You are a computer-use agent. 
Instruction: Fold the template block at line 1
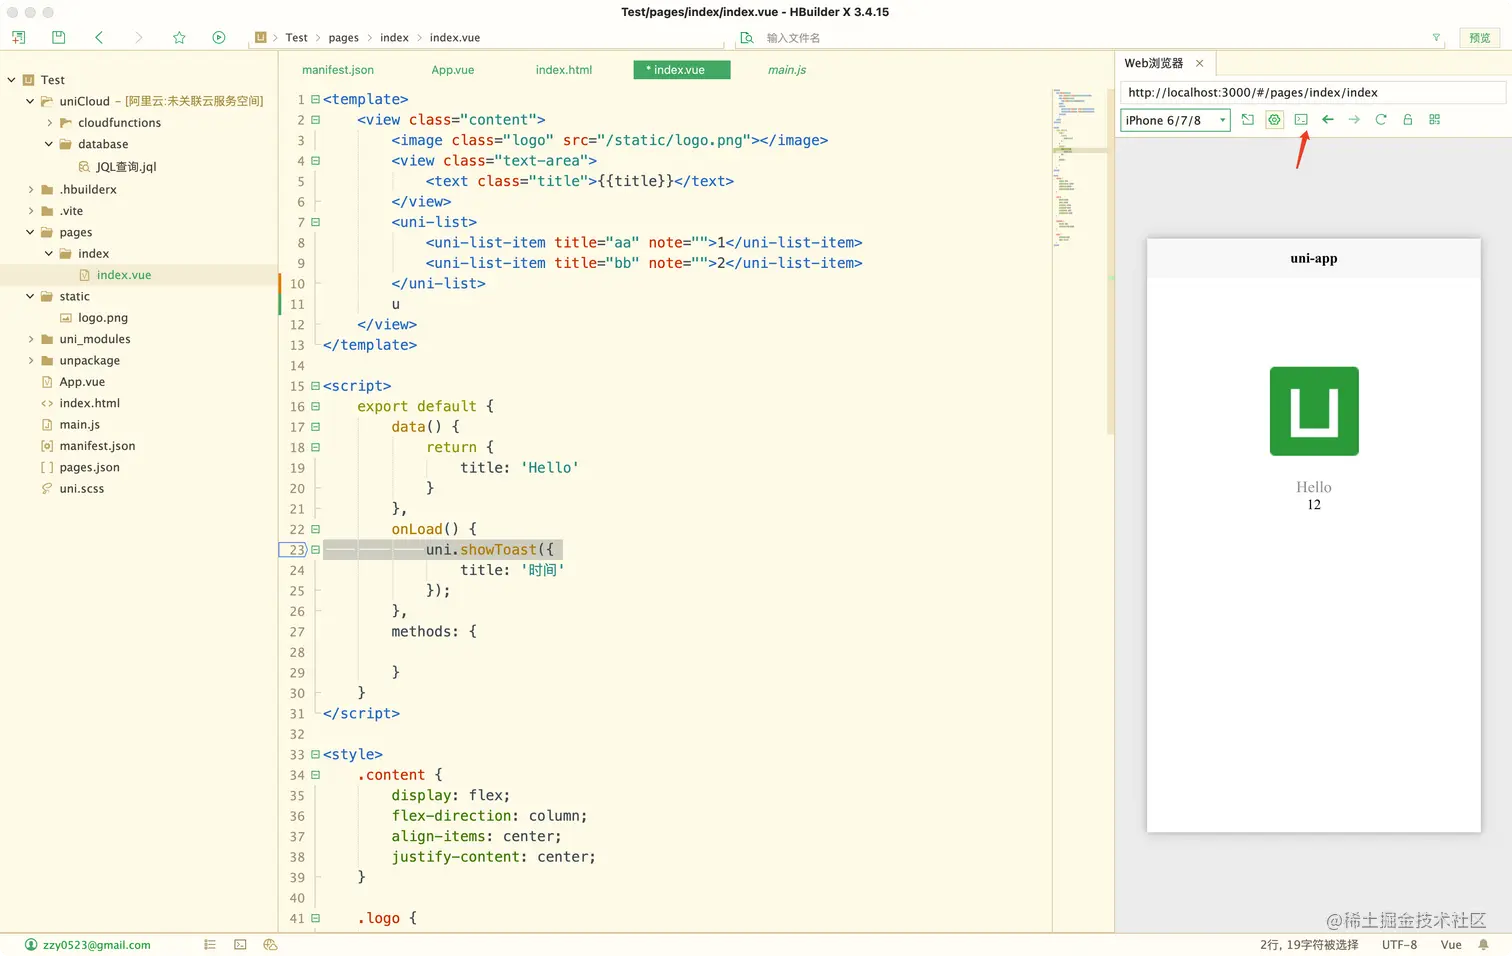click(315, 99)
